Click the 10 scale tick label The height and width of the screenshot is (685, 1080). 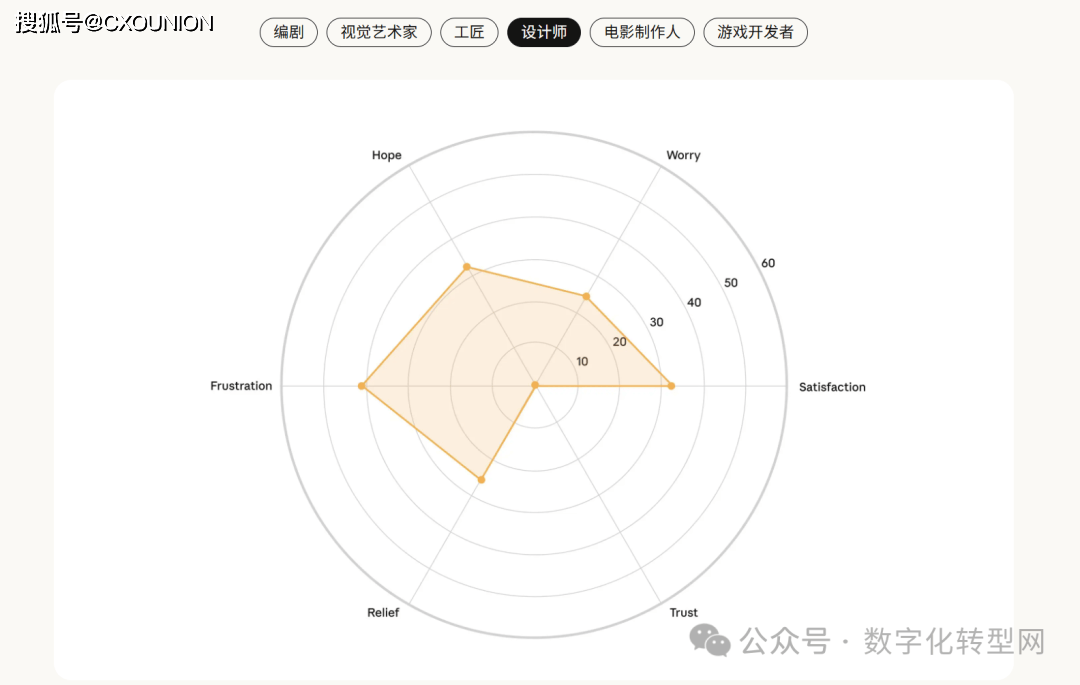coord(582,361)
